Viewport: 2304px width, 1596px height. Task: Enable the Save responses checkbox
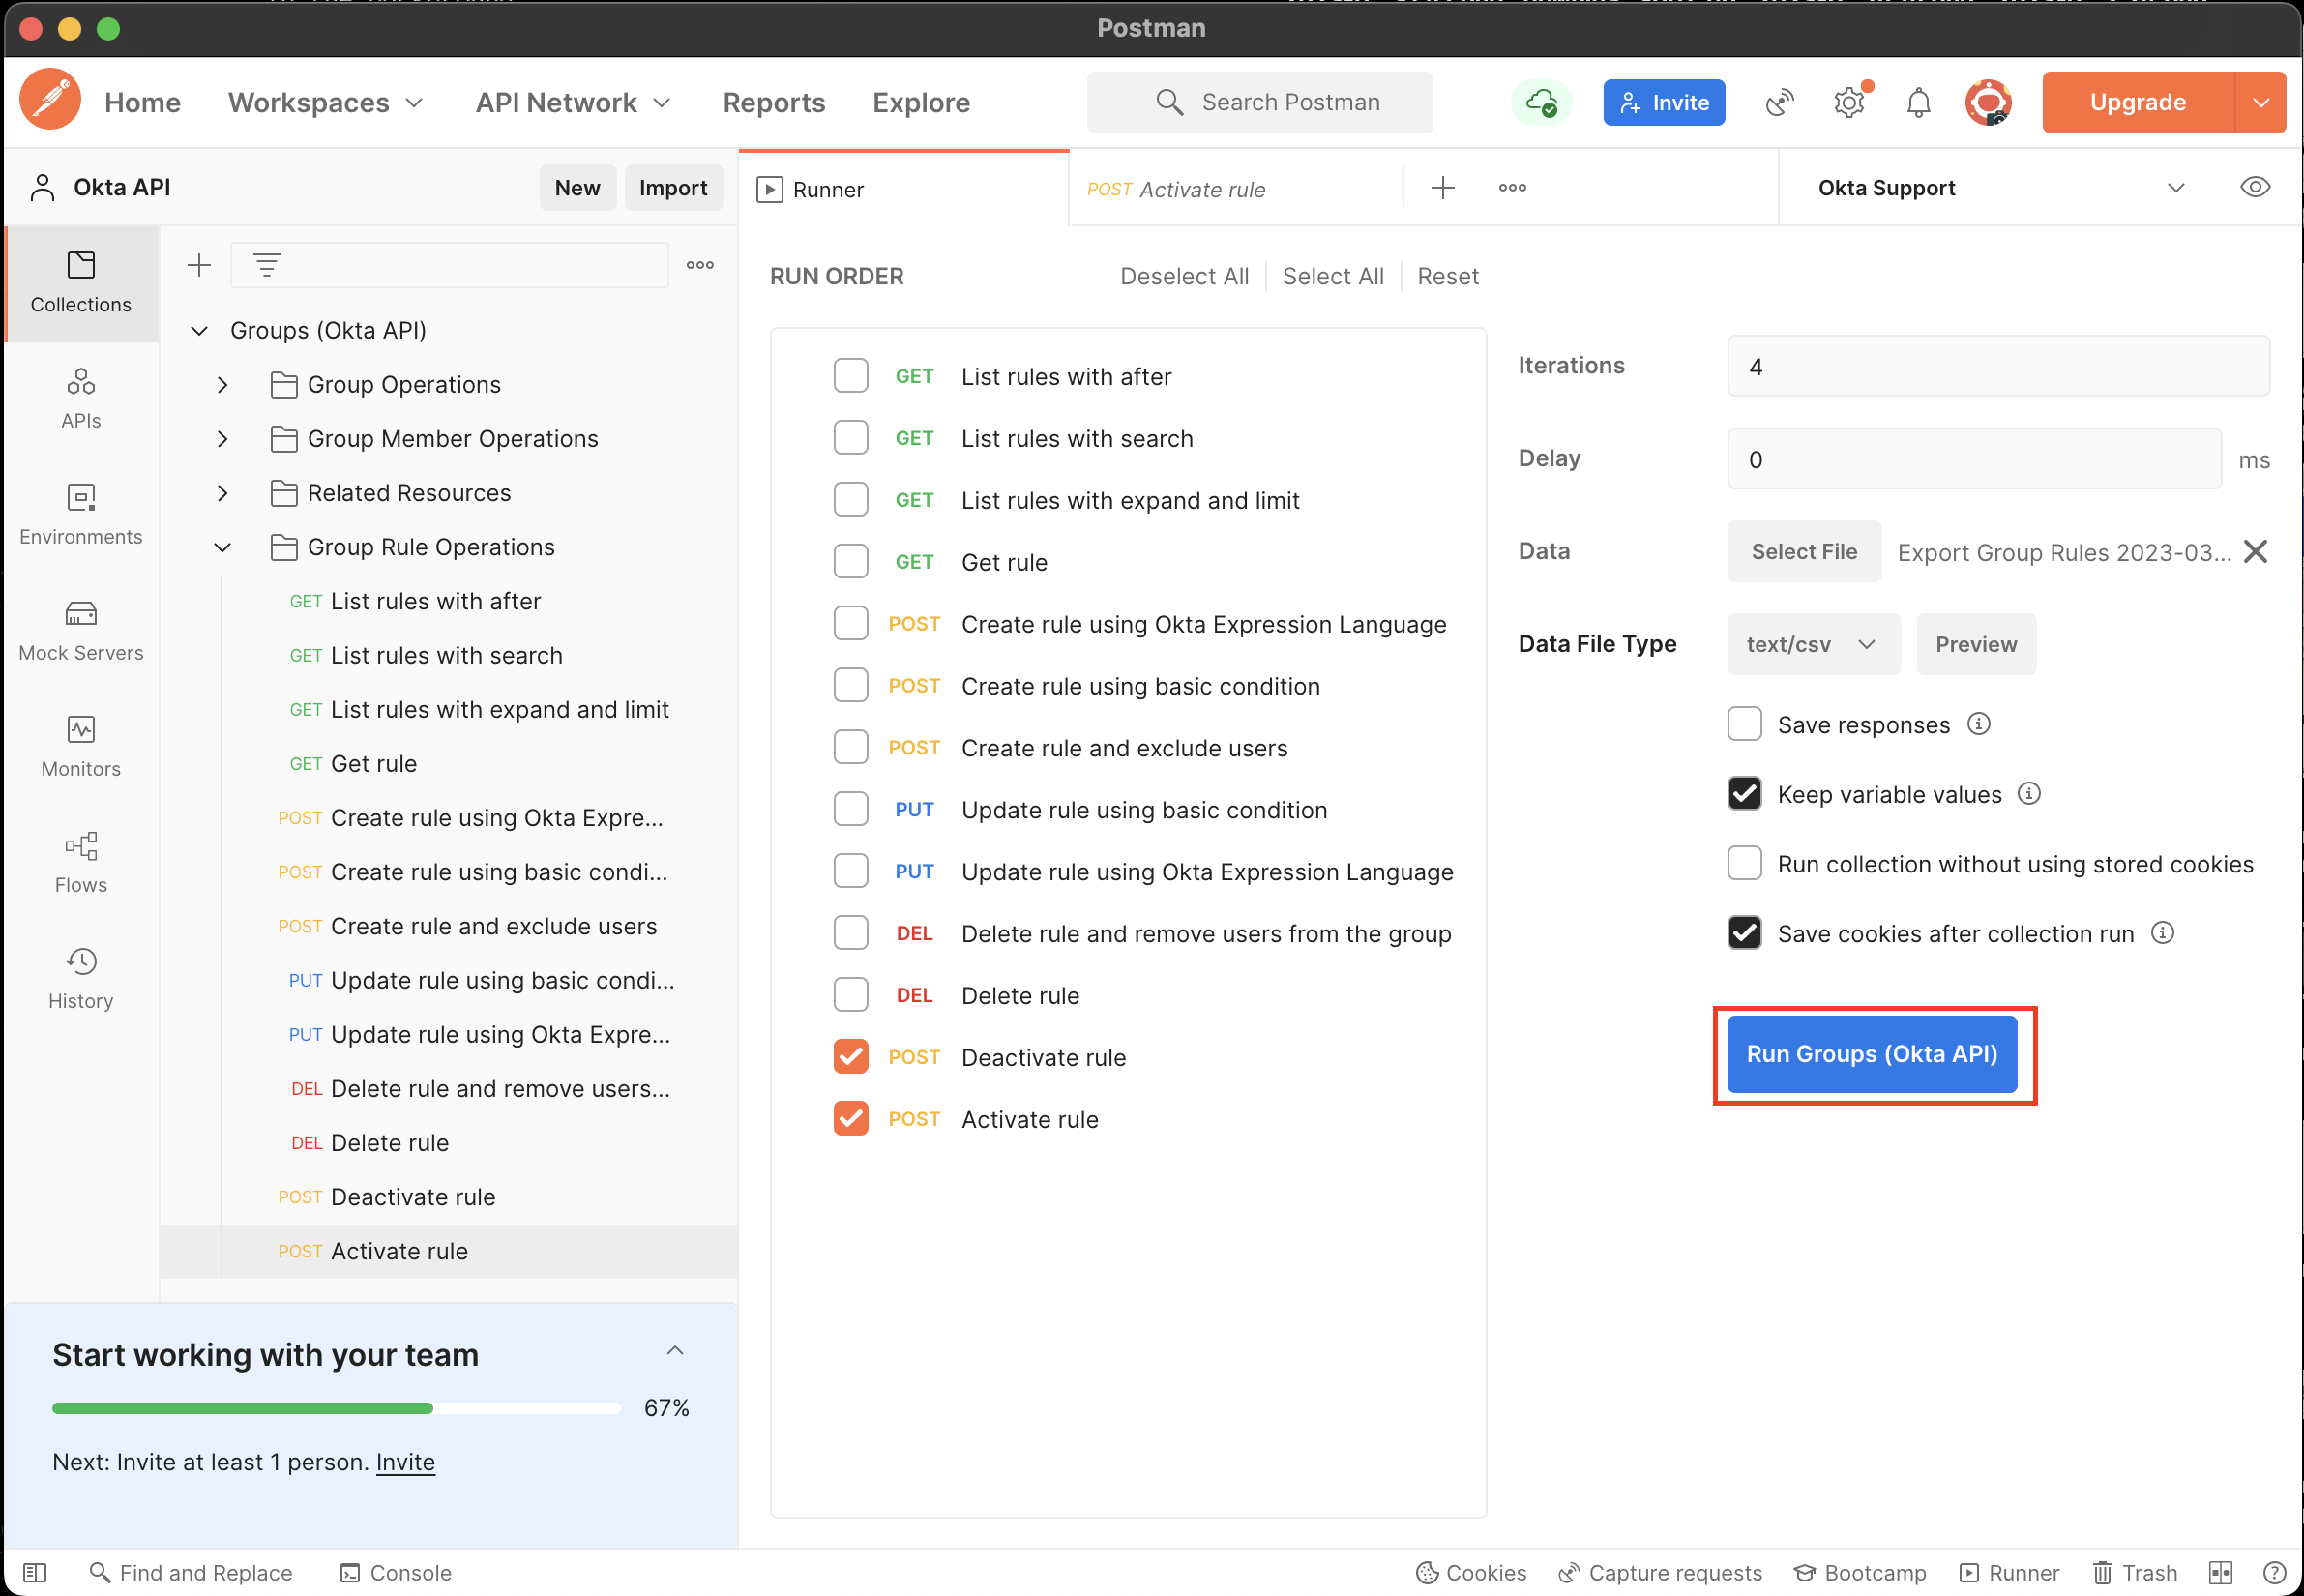point(1745,724)
